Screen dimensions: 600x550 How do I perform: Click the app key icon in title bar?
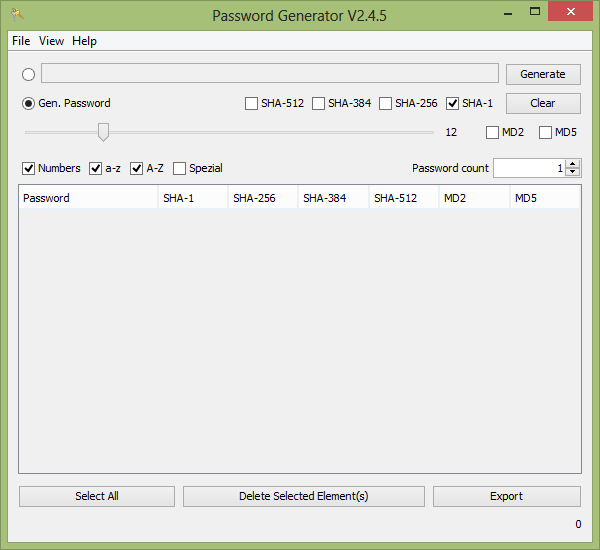17,15
